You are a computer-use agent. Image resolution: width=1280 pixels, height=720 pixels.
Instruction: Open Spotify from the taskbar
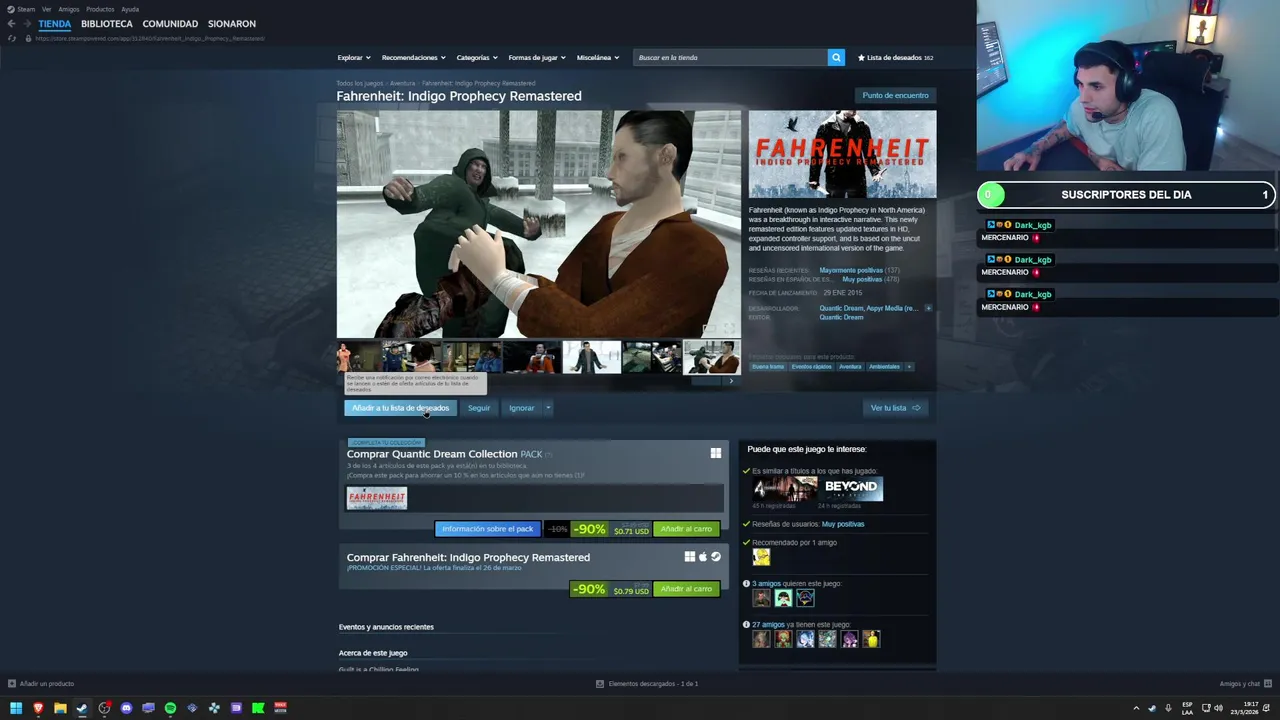(170, 708)
